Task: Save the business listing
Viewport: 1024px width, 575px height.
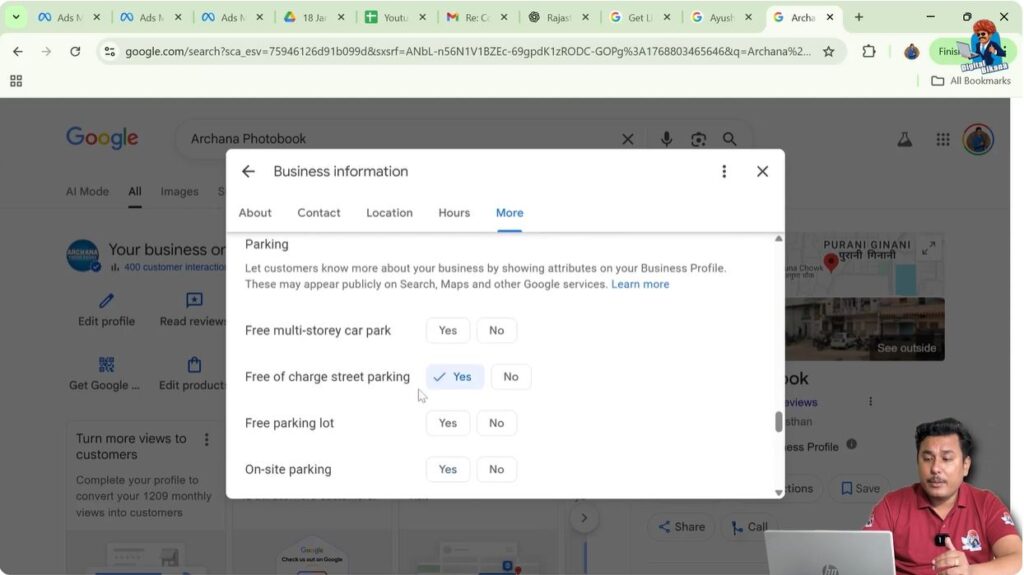Action: [x=860, y=488]
